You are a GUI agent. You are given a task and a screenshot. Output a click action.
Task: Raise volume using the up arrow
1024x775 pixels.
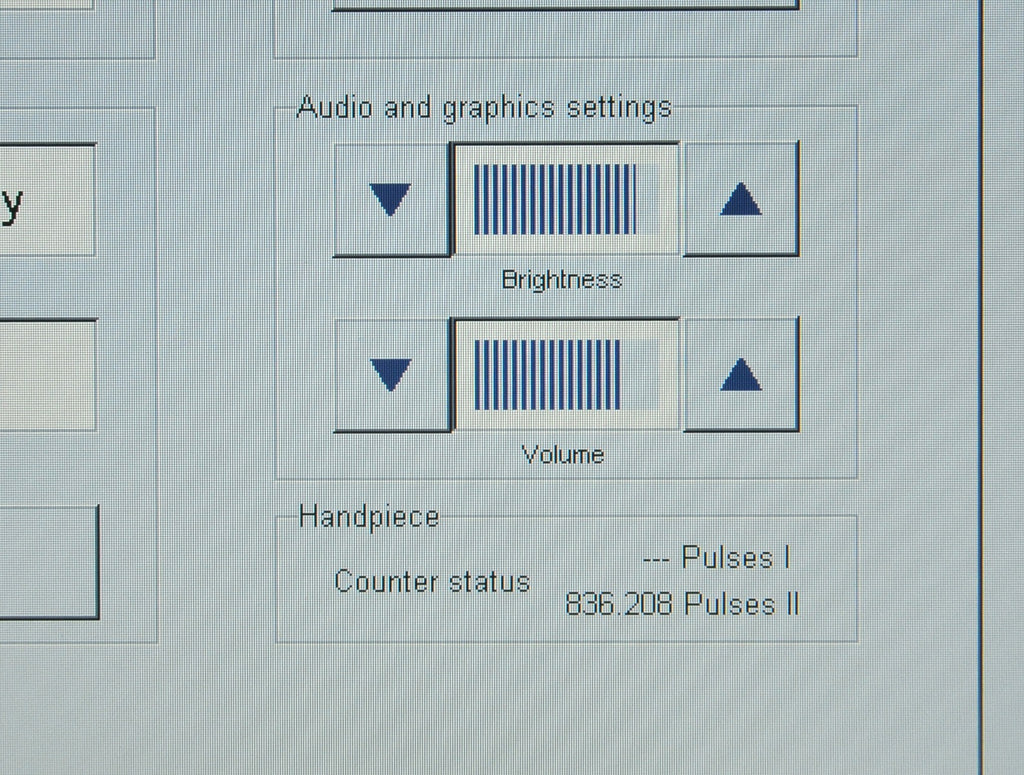tap(741, 375)
